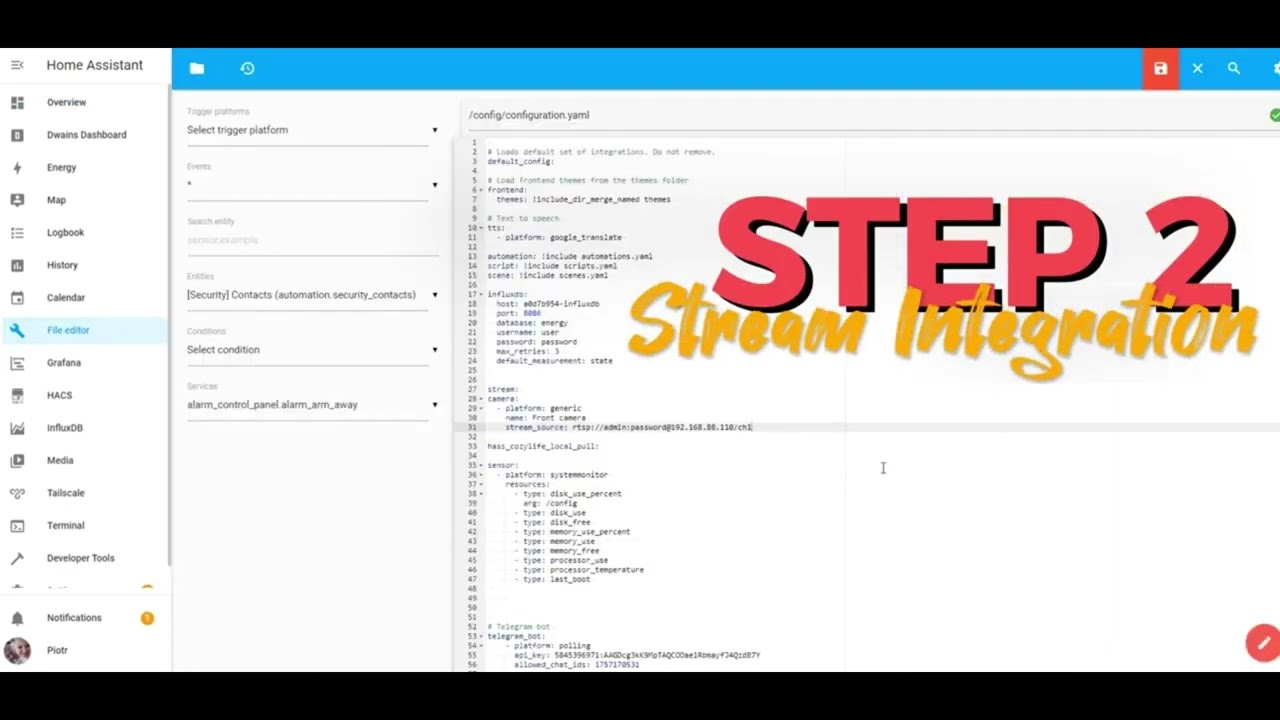Collapse the resources block fold arrow at line 37
The image size is (1280, 720).
point(481,484)
